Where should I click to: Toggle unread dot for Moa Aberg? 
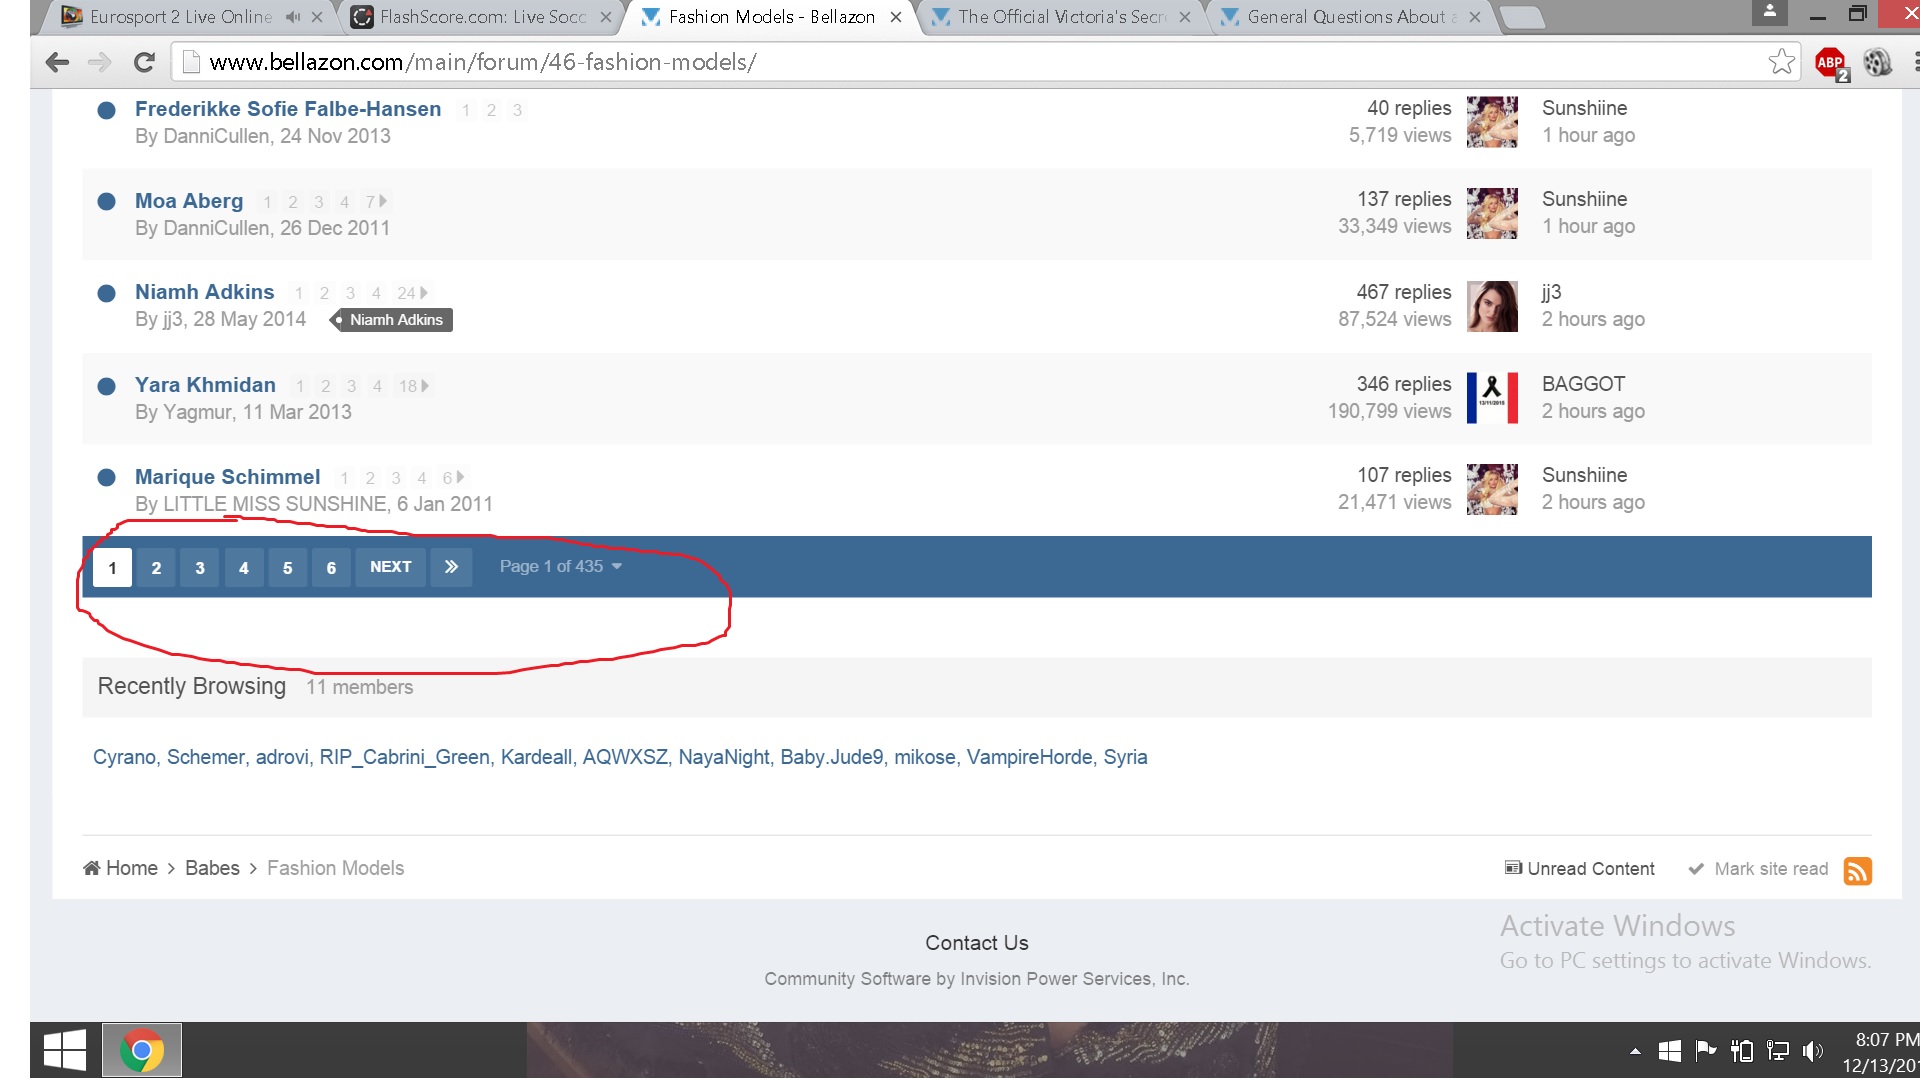point(106,201)
